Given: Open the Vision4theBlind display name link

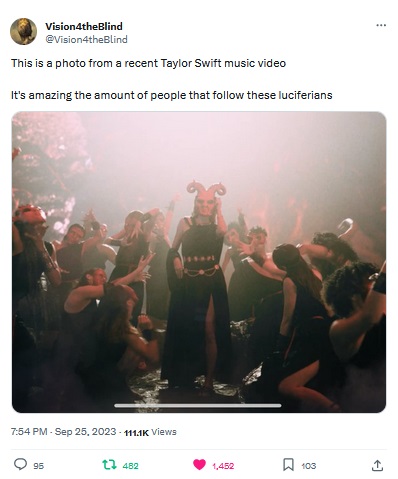Looking at the screenshot, I should [x=84, y=26].
